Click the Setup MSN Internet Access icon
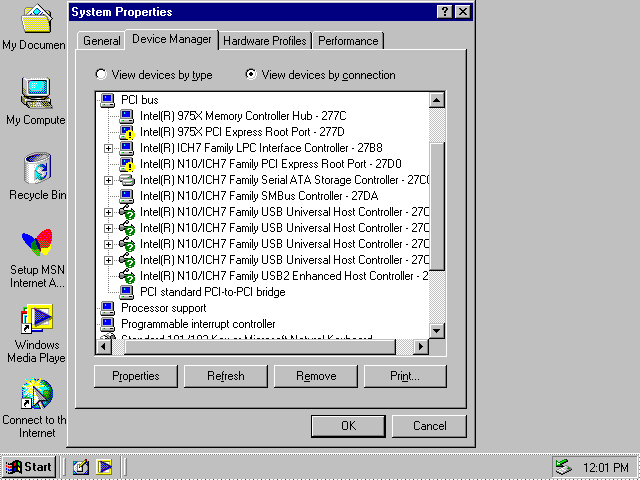This screenshot has width=640, height=480. tap(37, 244)
